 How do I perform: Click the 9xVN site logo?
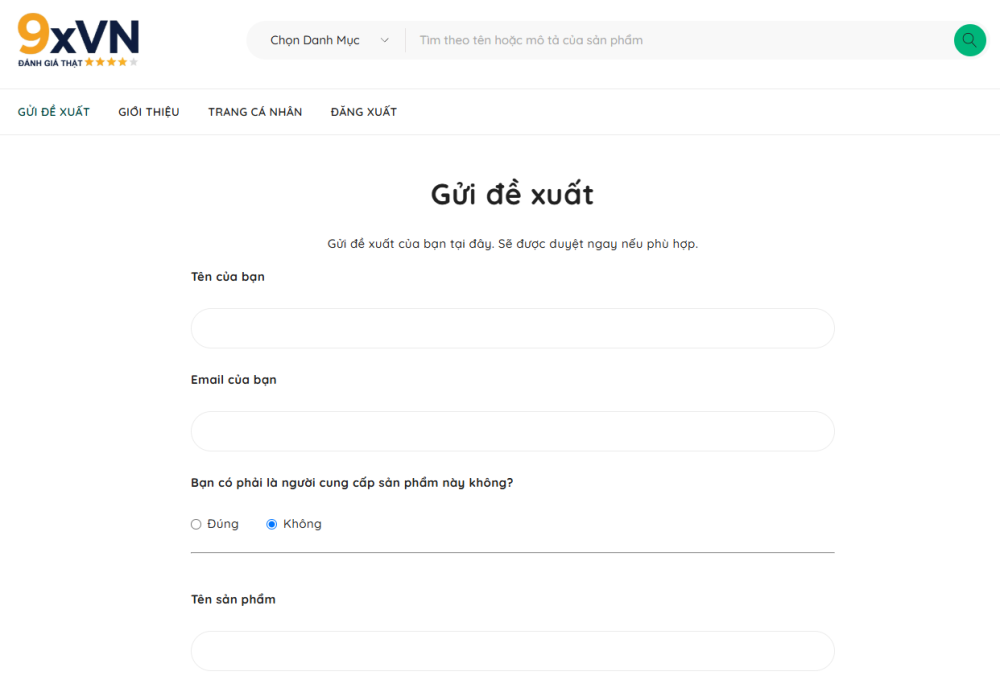[78, 35]
